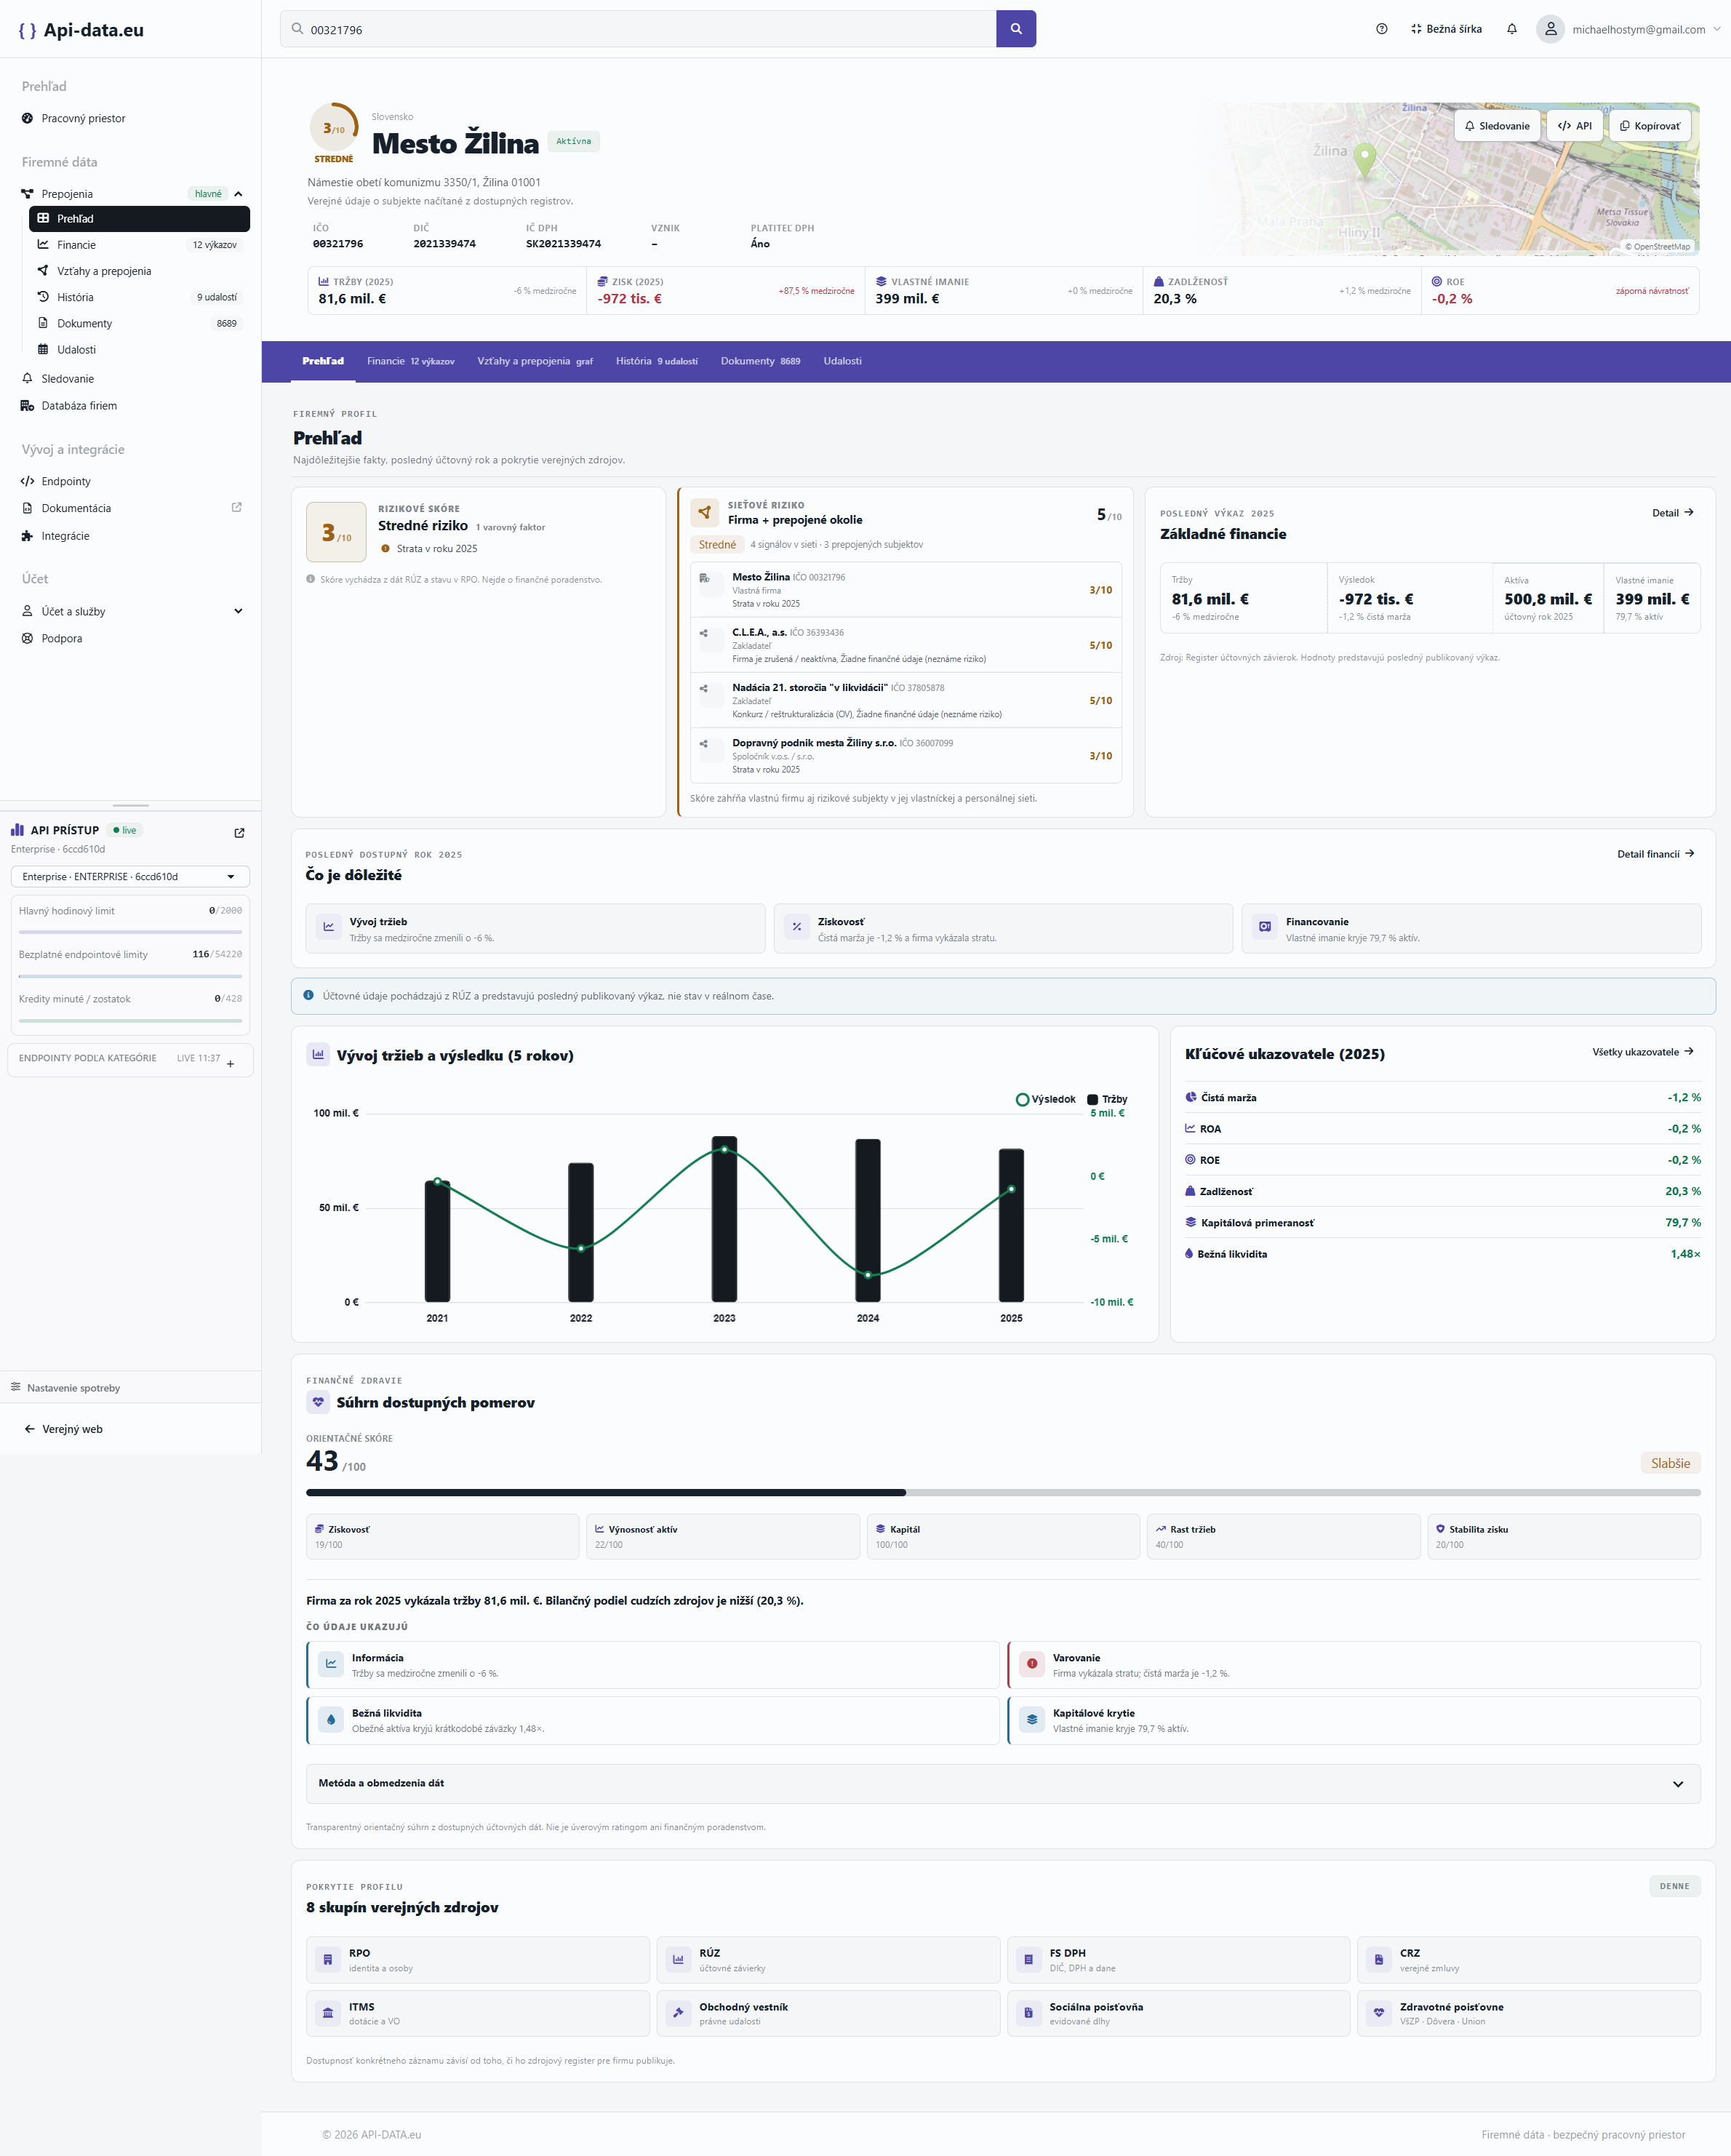The height and width of the screenshot is (2156, 1731).
Task: Click the Hlavný hodinový limit bar
Action: (130, 932)
